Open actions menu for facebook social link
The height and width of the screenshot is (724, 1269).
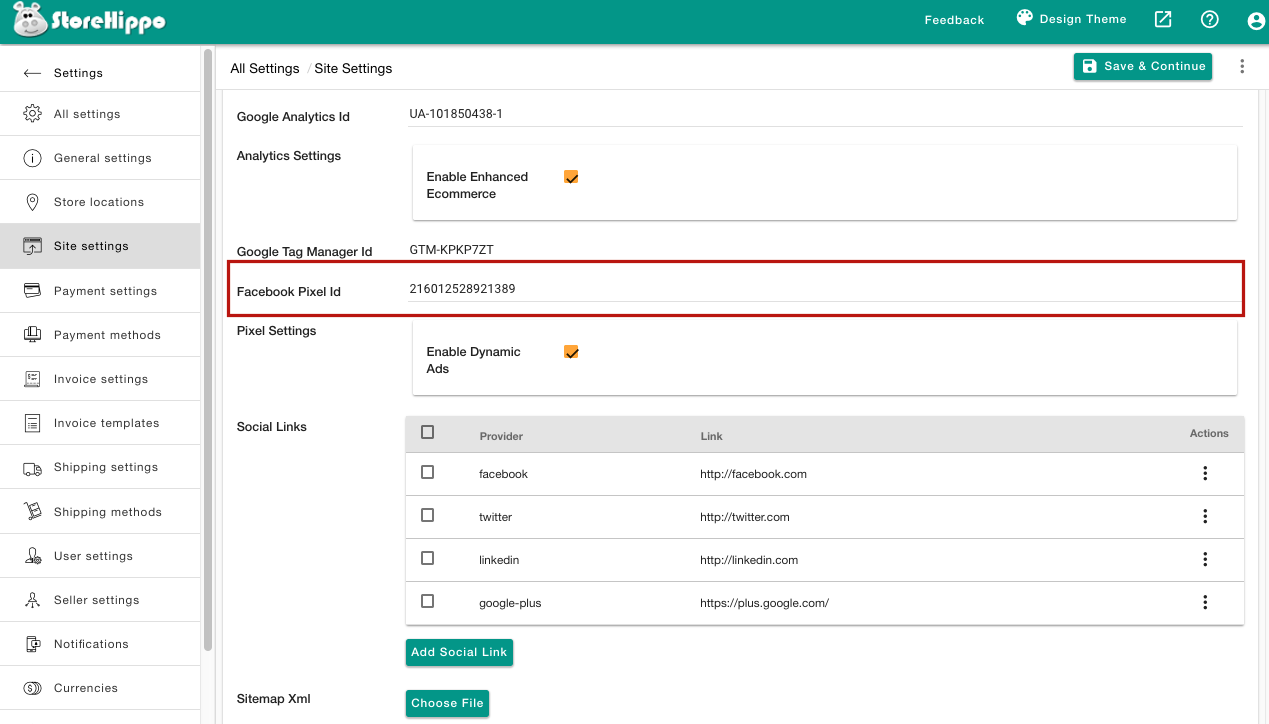tap(1205, 473)
